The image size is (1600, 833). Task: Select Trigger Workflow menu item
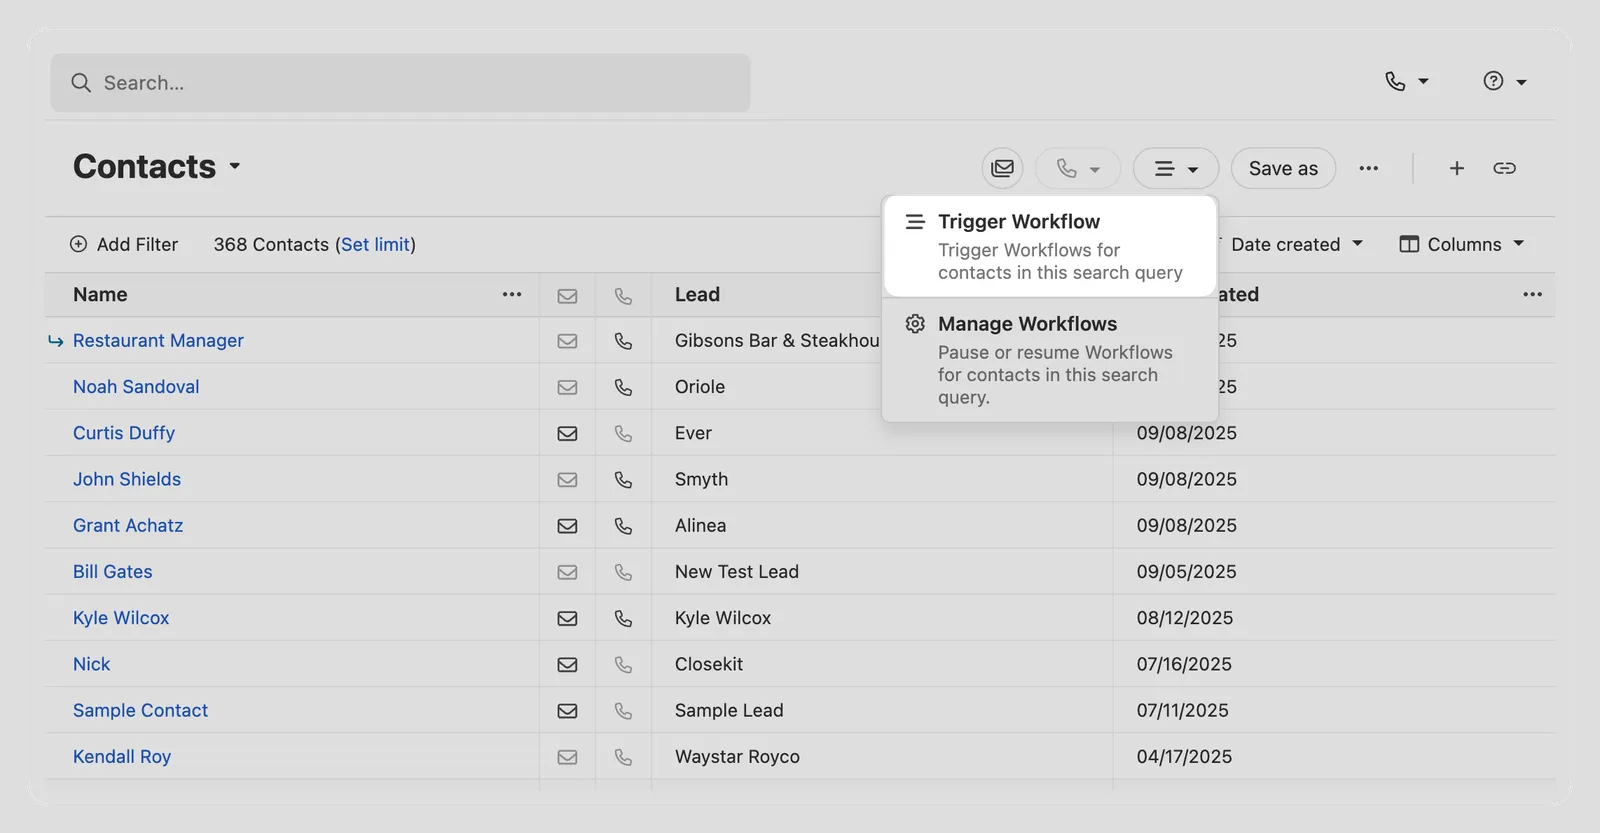point(1050,246)
